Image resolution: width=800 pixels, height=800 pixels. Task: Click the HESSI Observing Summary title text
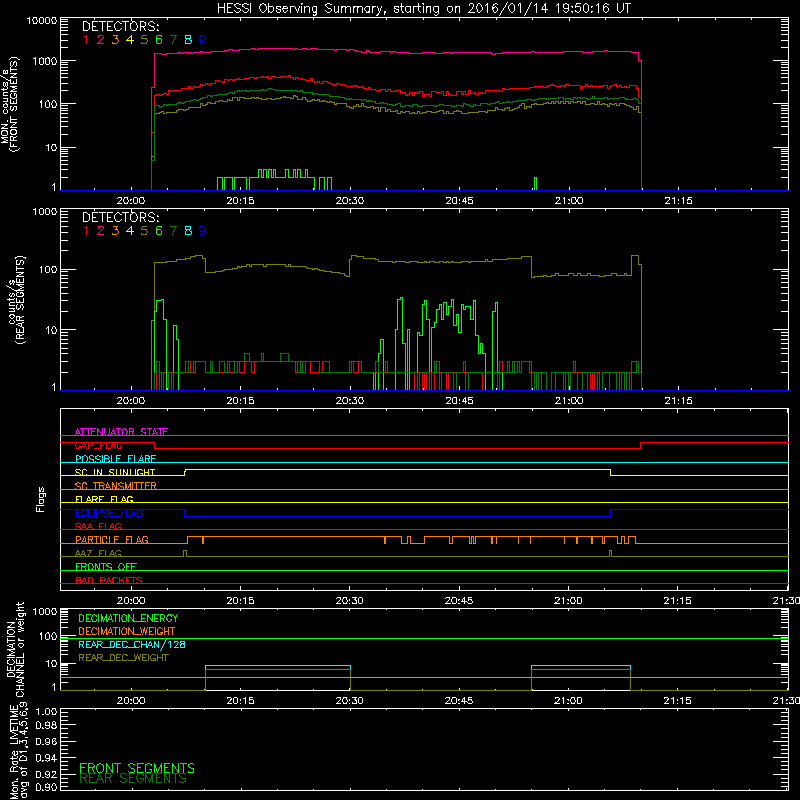click(x=424, y=9)
